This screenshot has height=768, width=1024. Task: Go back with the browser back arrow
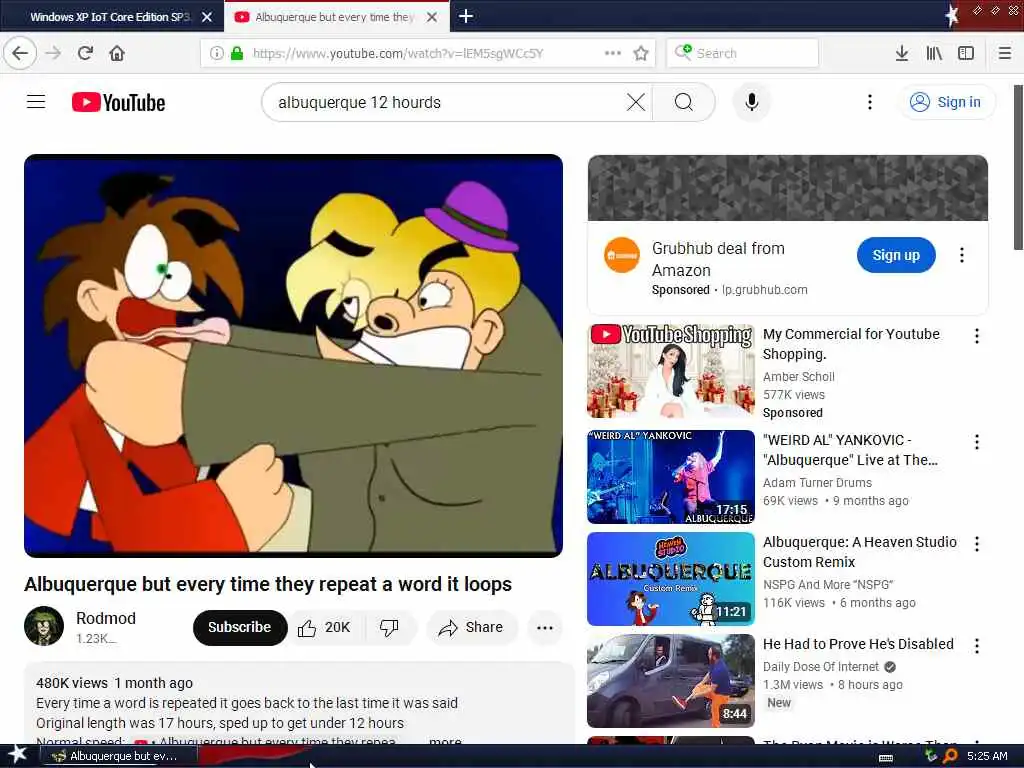click(x=20, y=54)
